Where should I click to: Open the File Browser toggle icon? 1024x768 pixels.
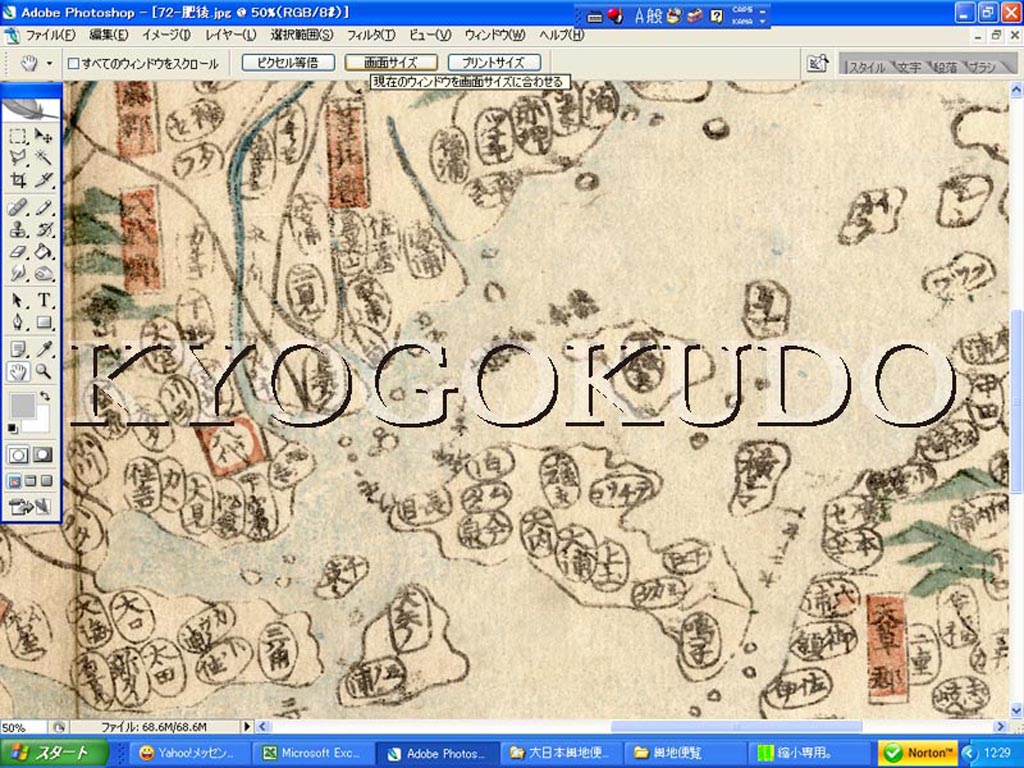(818, 63)
